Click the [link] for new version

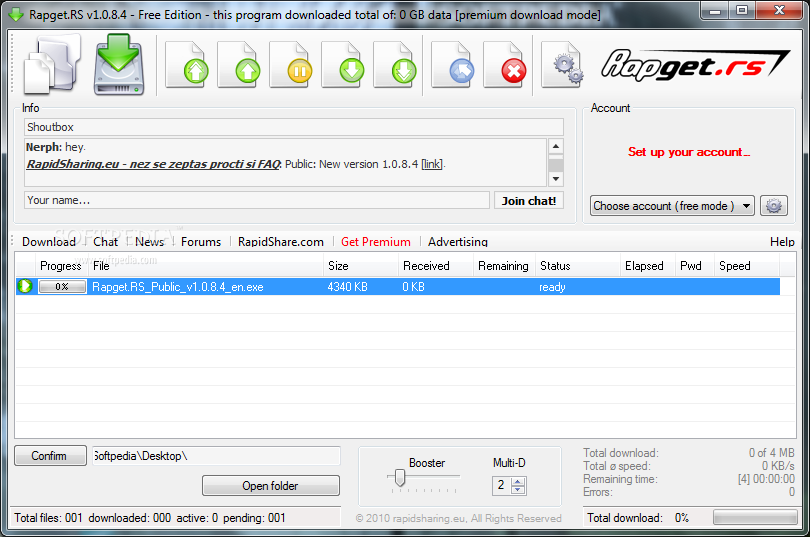(x=432, y=164)
